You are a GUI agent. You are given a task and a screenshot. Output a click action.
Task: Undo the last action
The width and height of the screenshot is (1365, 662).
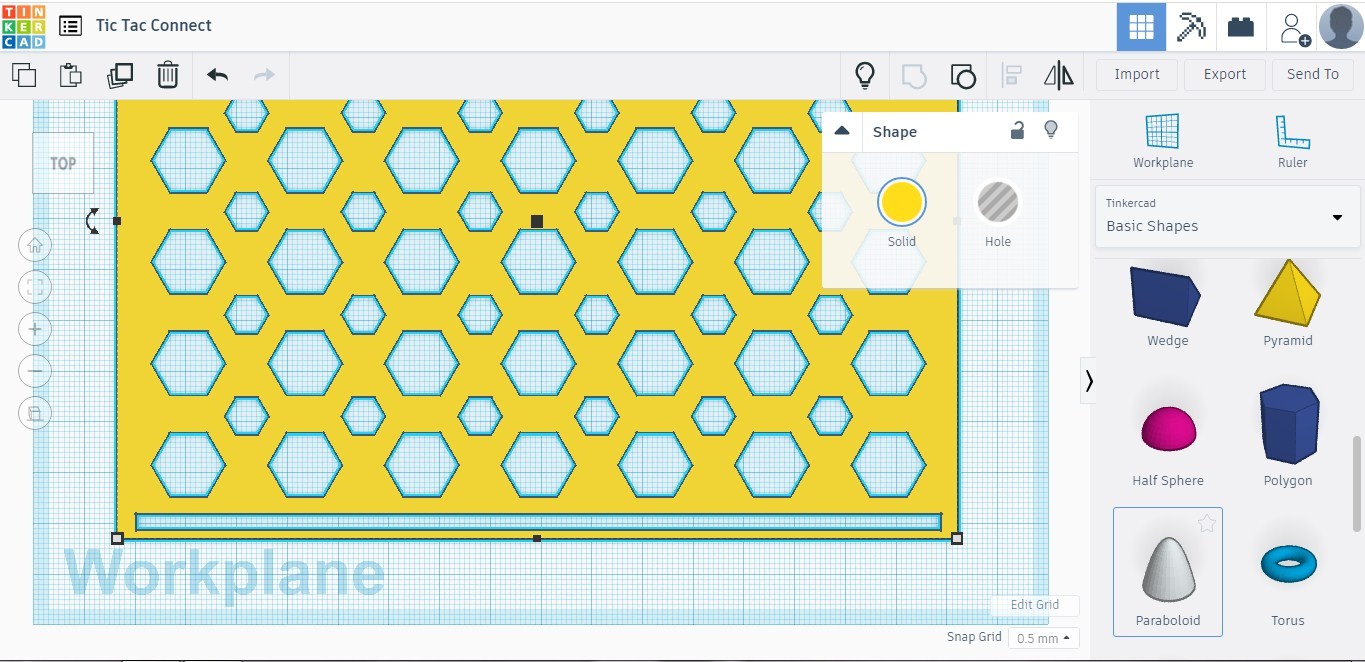tap(217, 75)
